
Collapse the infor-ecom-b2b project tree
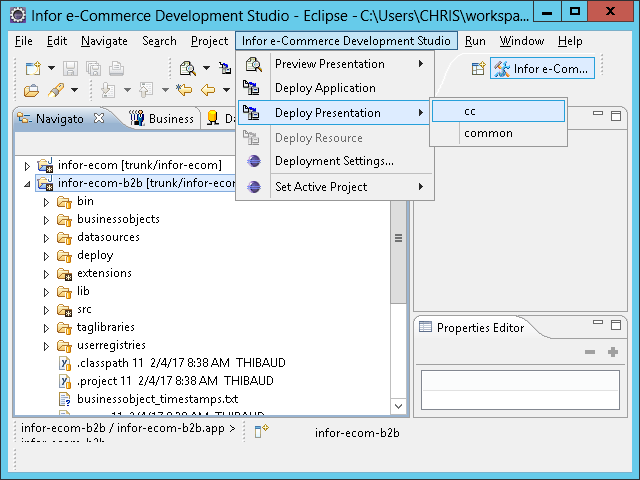point(27,183)
